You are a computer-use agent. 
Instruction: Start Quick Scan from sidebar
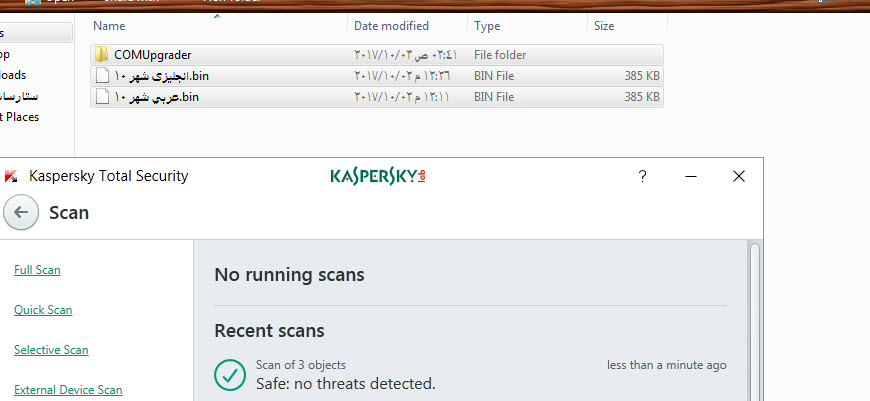pos(43,310)
